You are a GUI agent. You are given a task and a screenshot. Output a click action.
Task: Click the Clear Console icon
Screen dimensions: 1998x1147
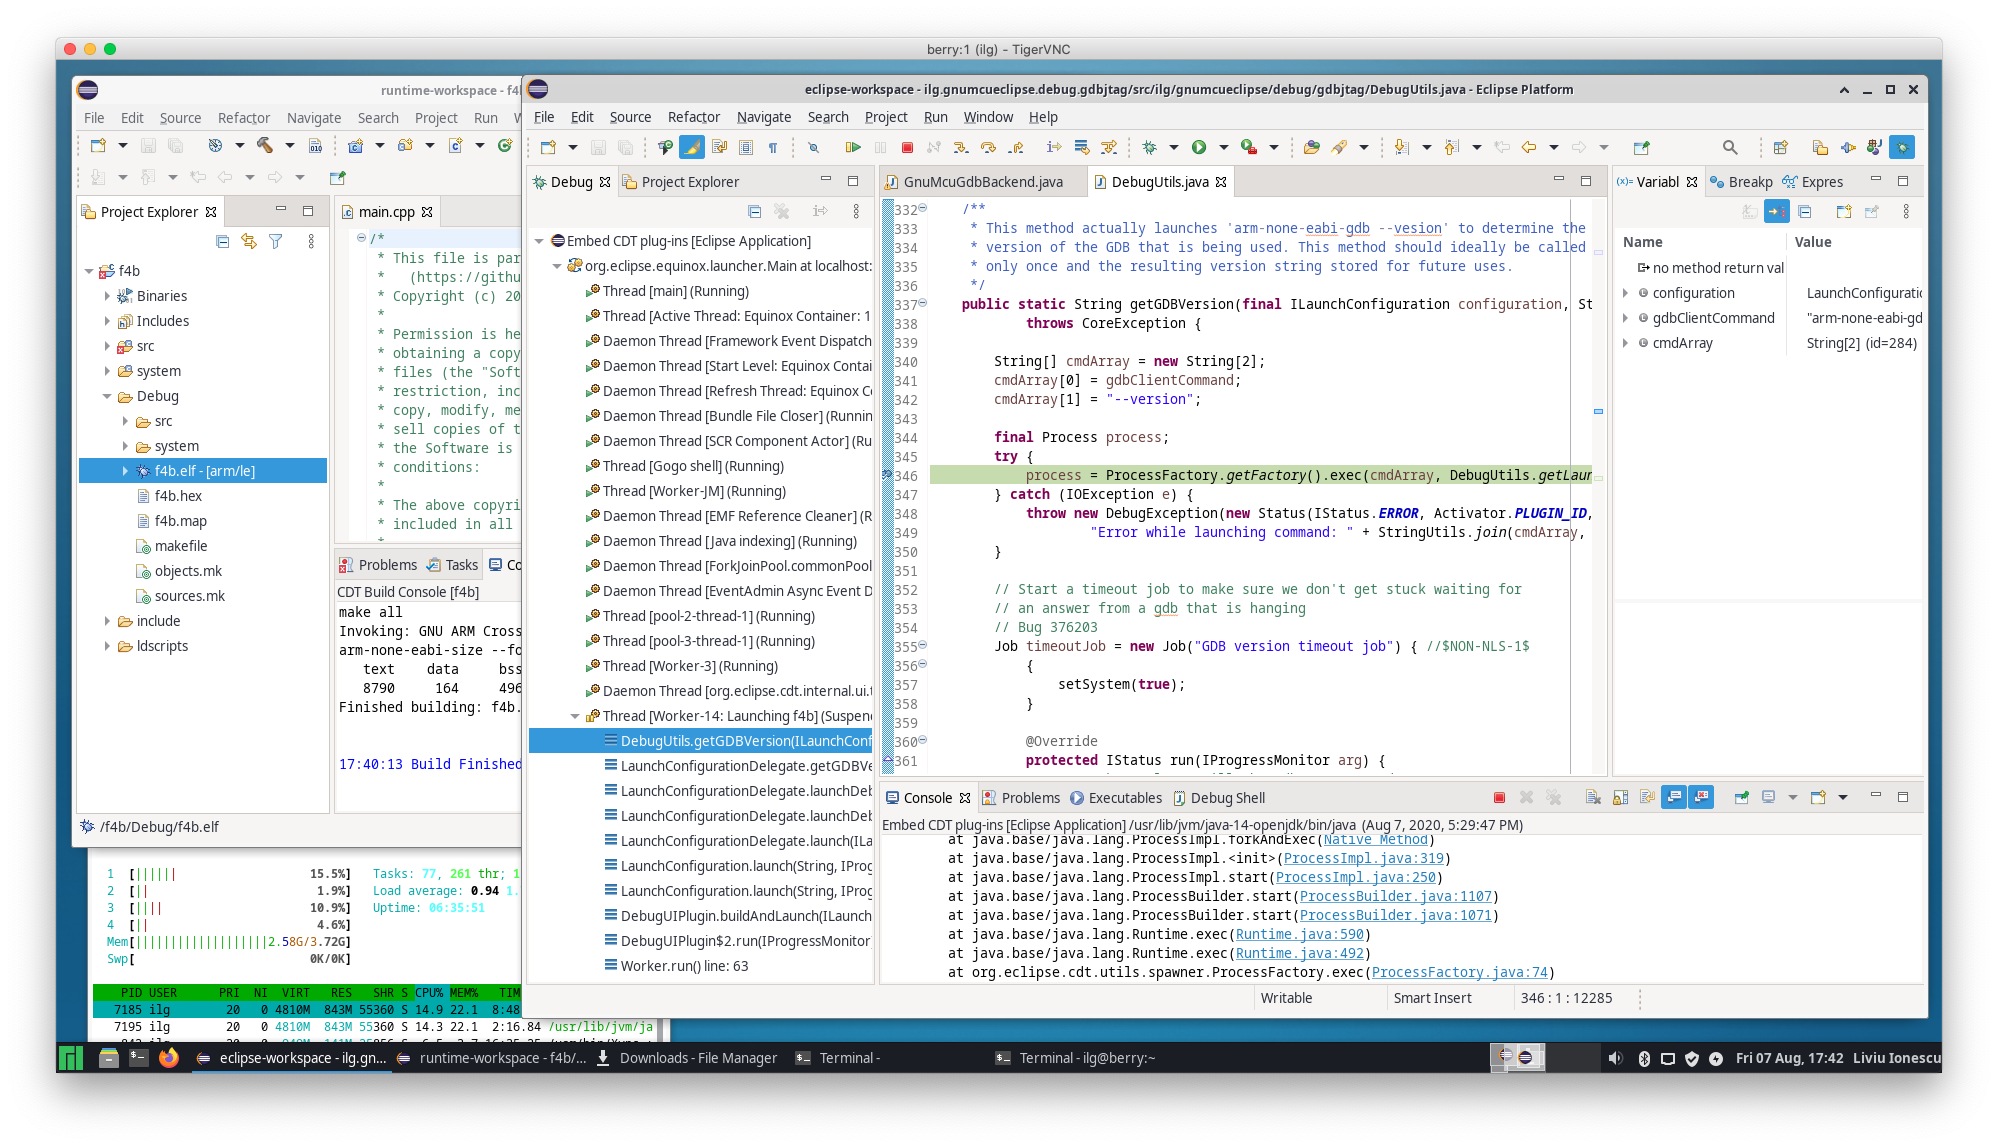coord(1593,797)
